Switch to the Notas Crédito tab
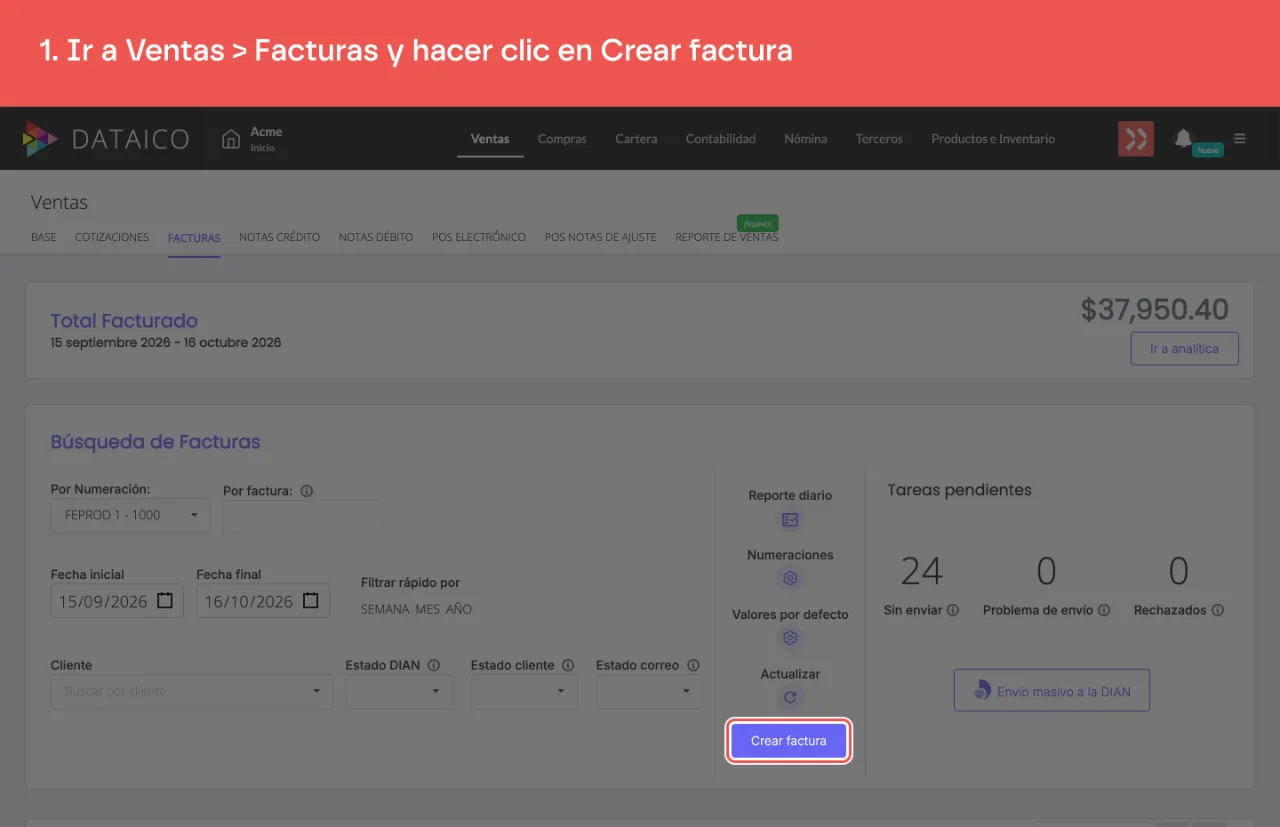This screenshot has height=827, width=1280. (280, 238)
